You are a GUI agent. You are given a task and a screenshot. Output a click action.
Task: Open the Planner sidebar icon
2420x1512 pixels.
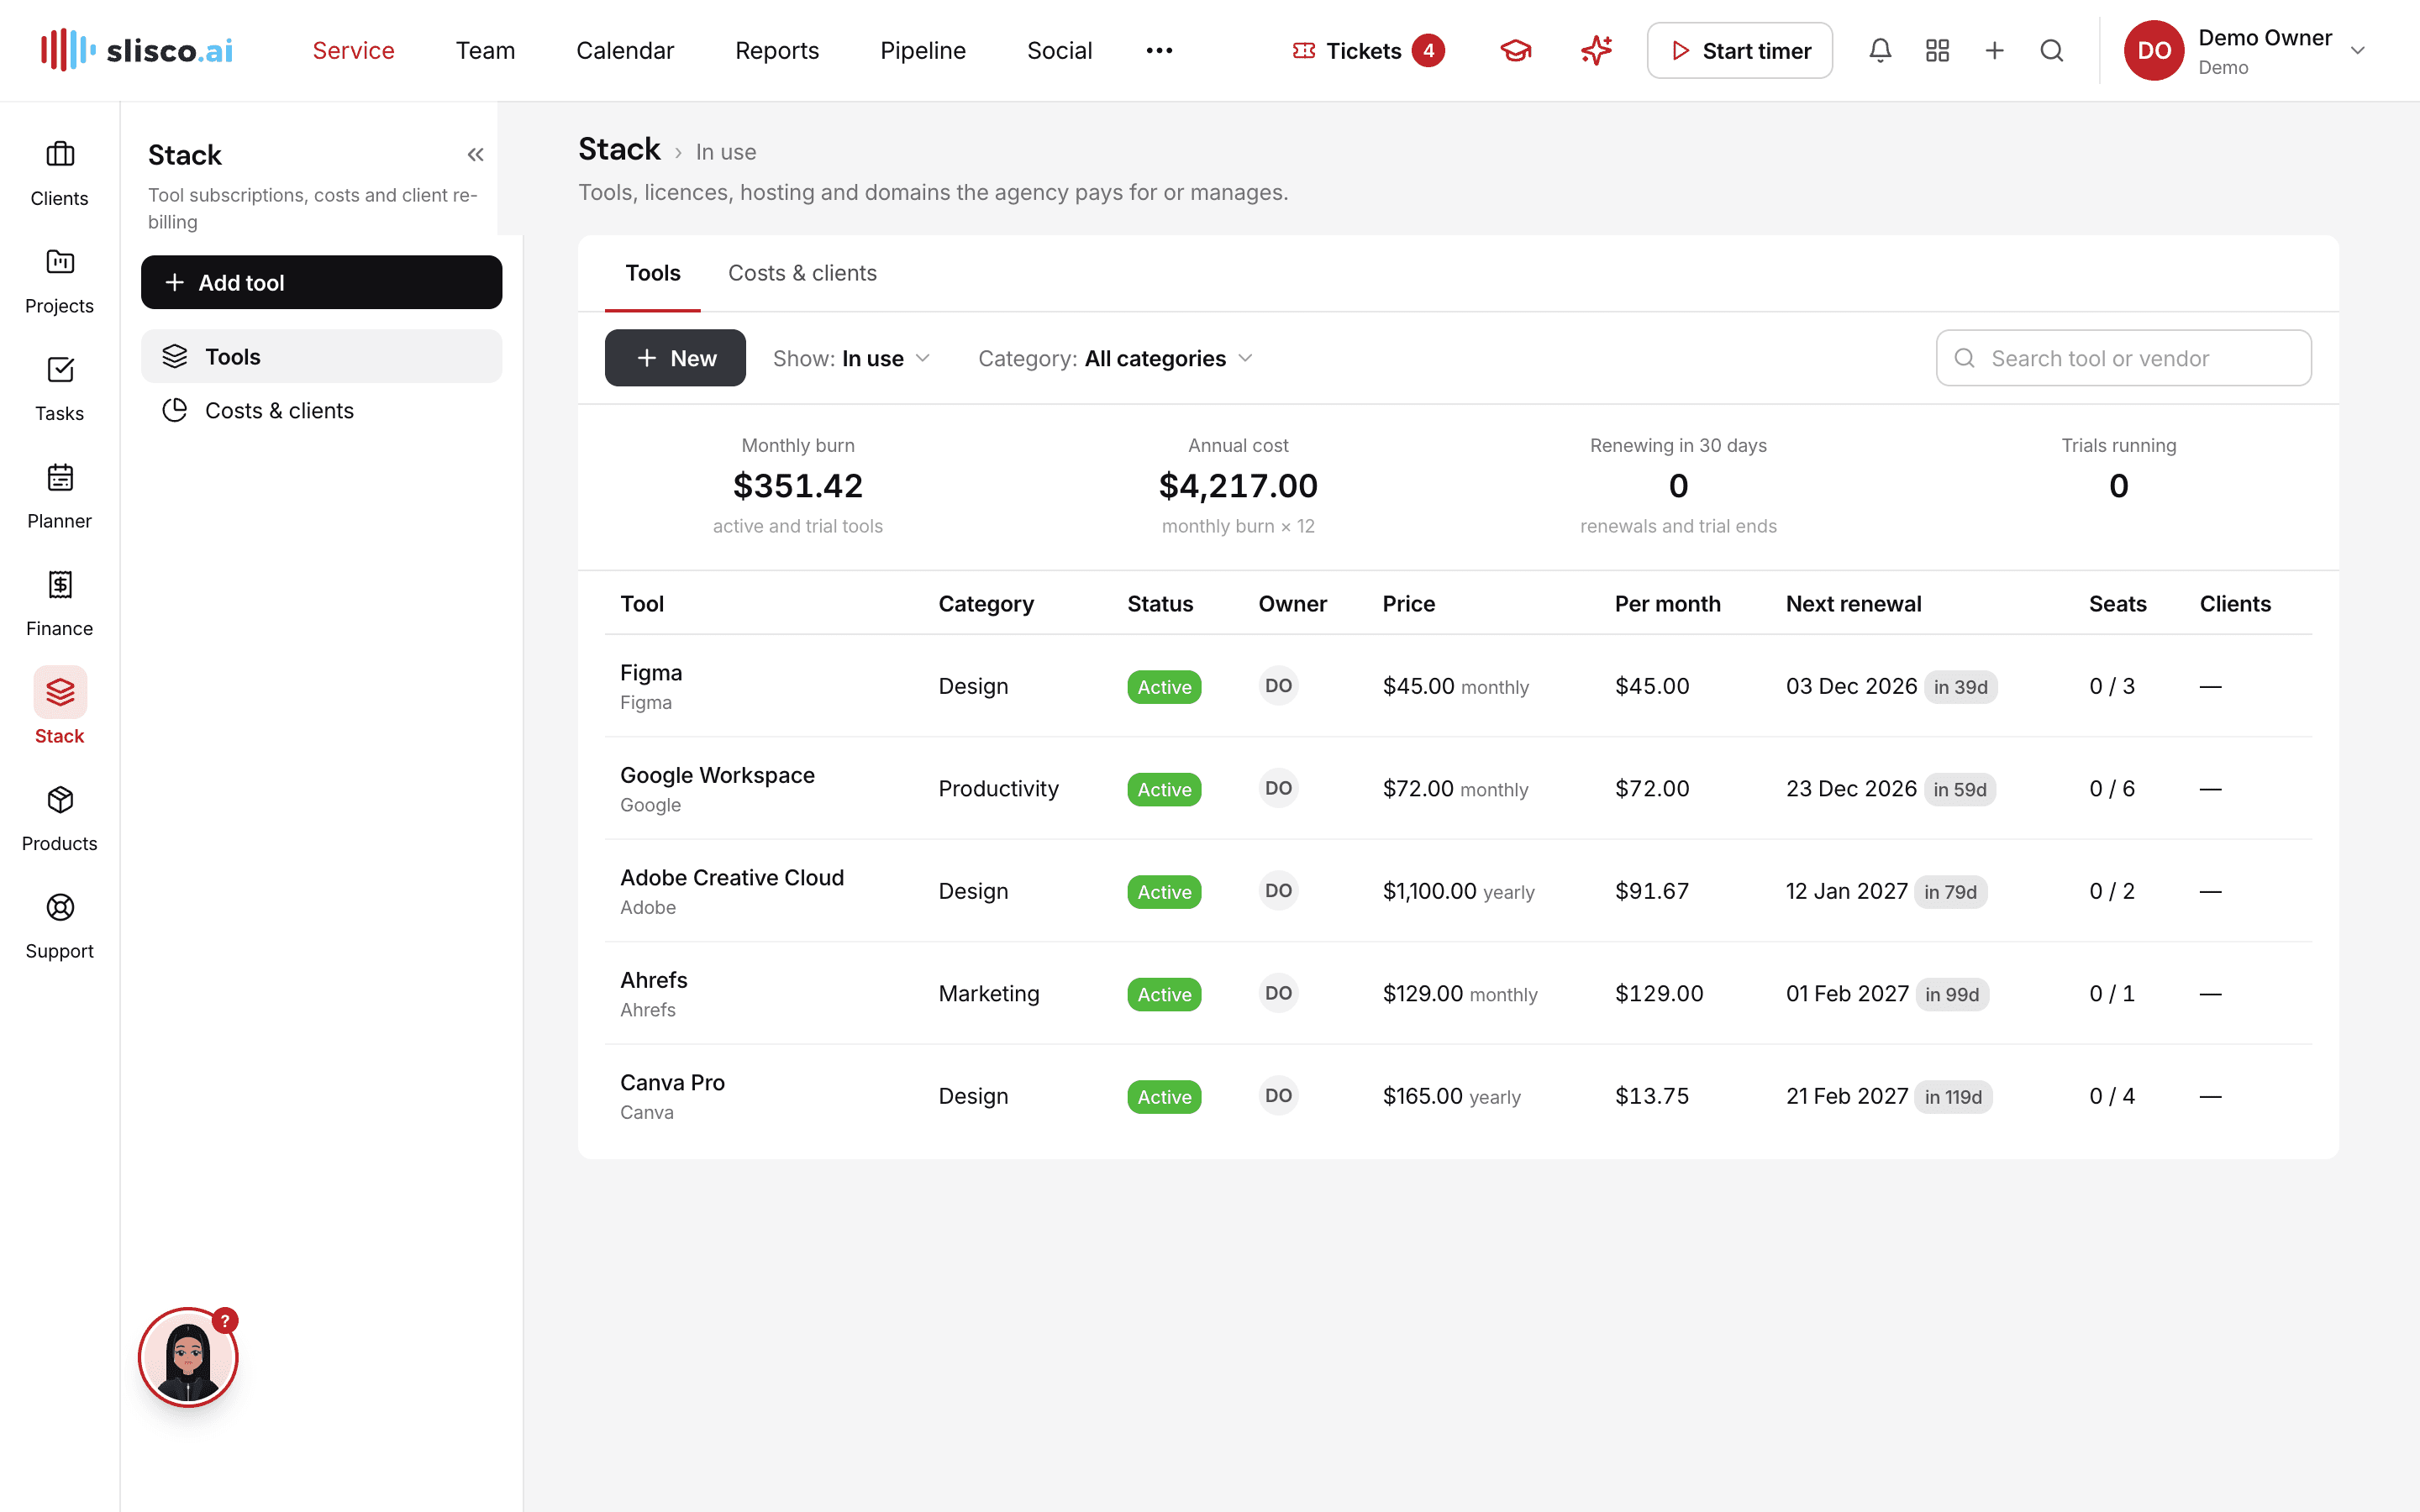click(x=60, y=496)
